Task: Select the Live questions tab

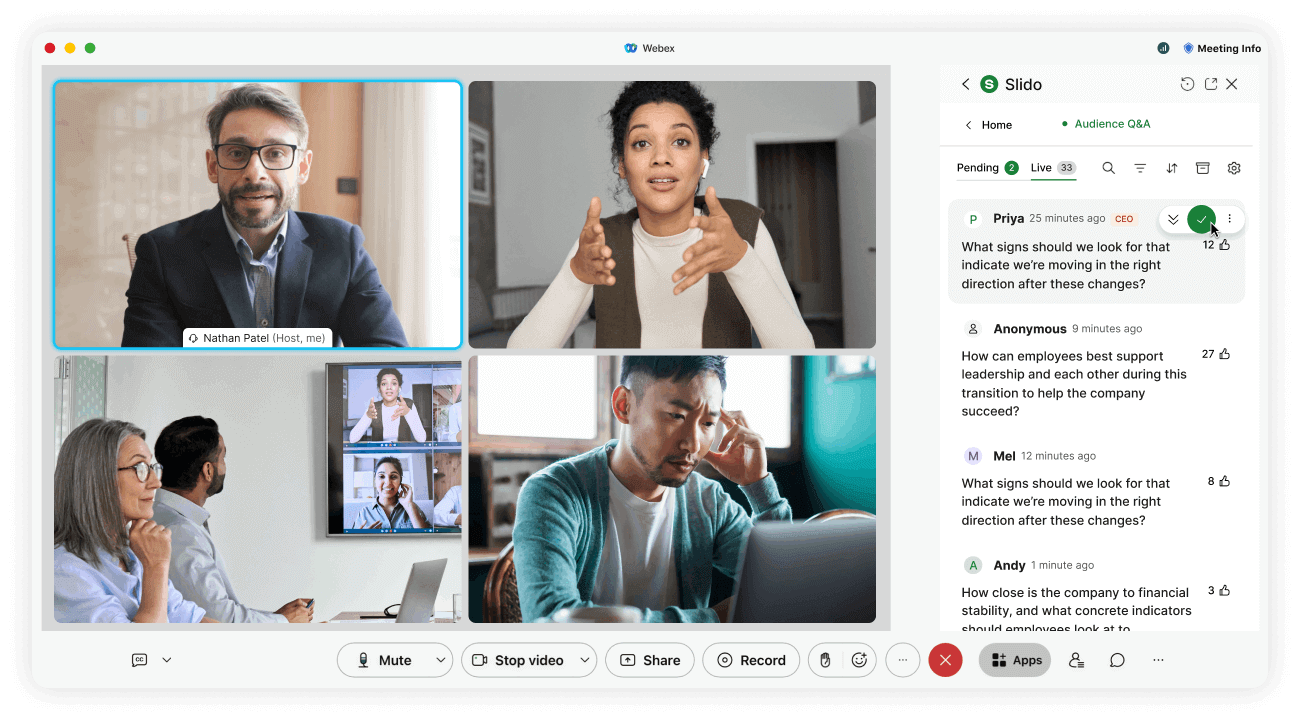Action: tap(1042, 168)
